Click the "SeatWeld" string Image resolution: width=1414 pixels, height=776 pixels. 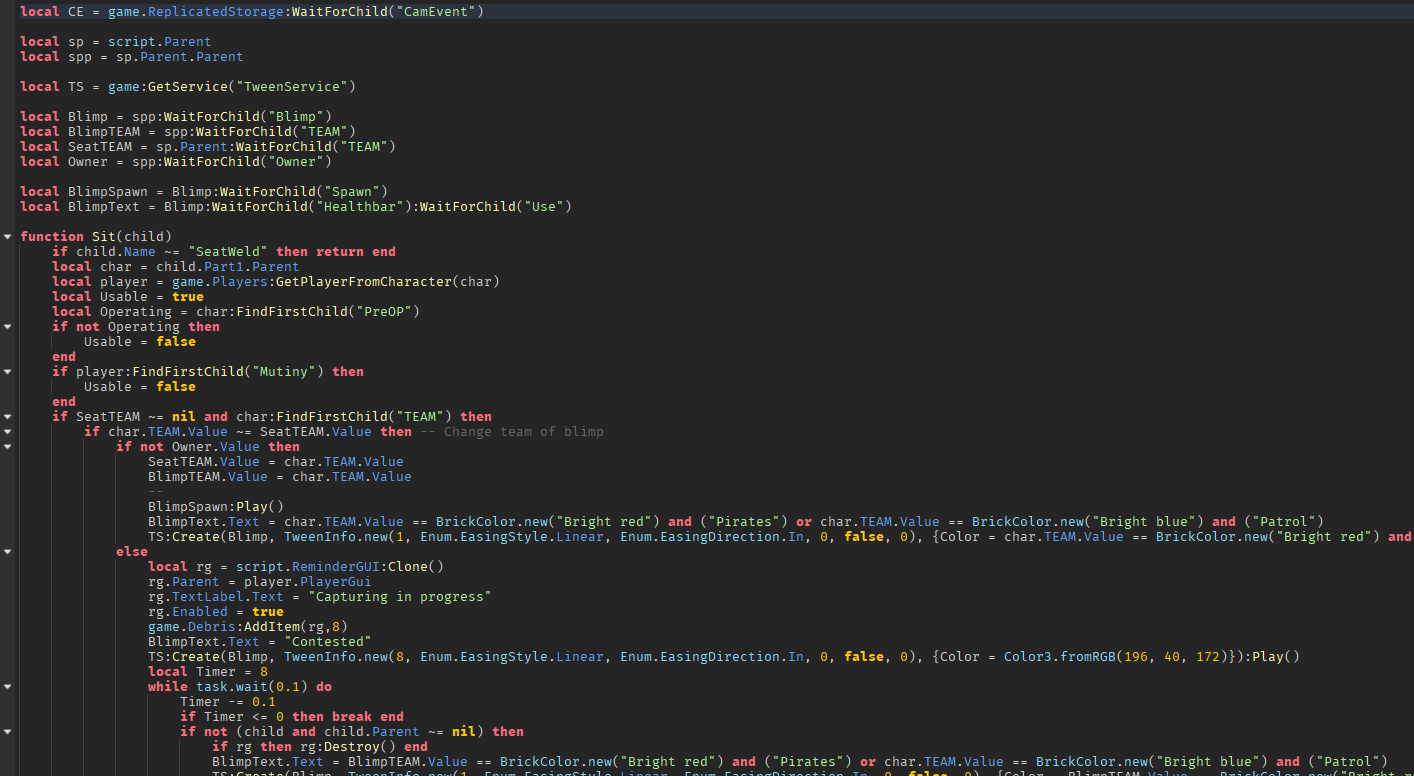click(228, 252)
